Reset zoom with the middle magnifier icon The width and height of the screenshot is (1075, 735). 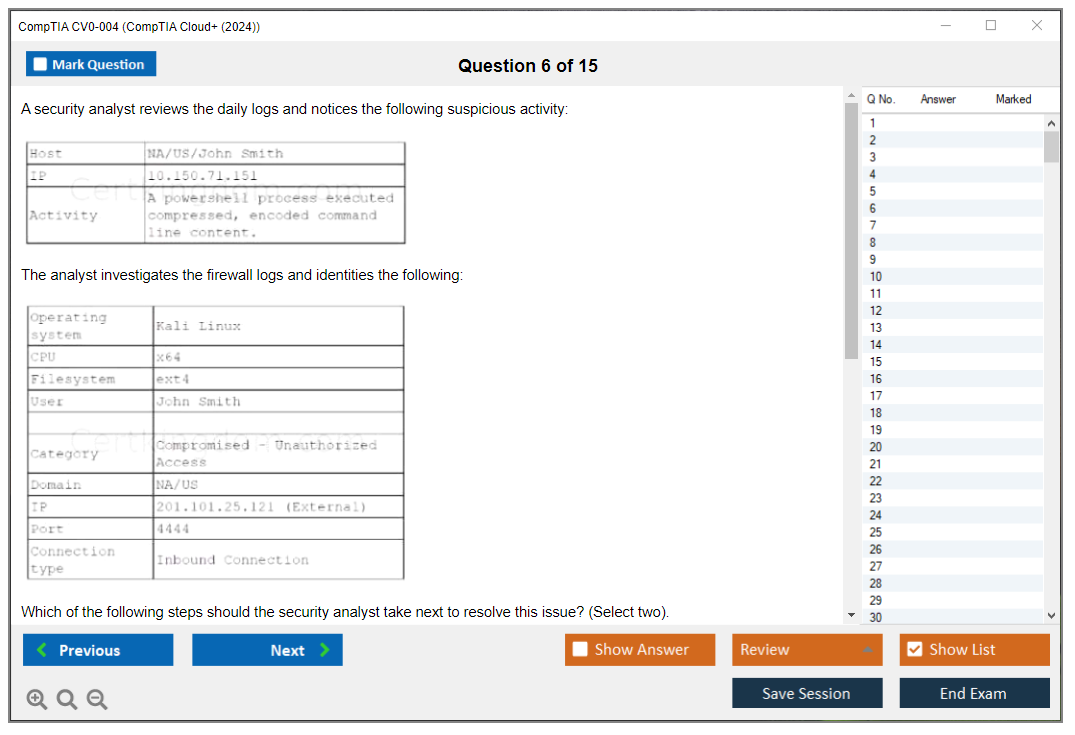coord(67,699)
